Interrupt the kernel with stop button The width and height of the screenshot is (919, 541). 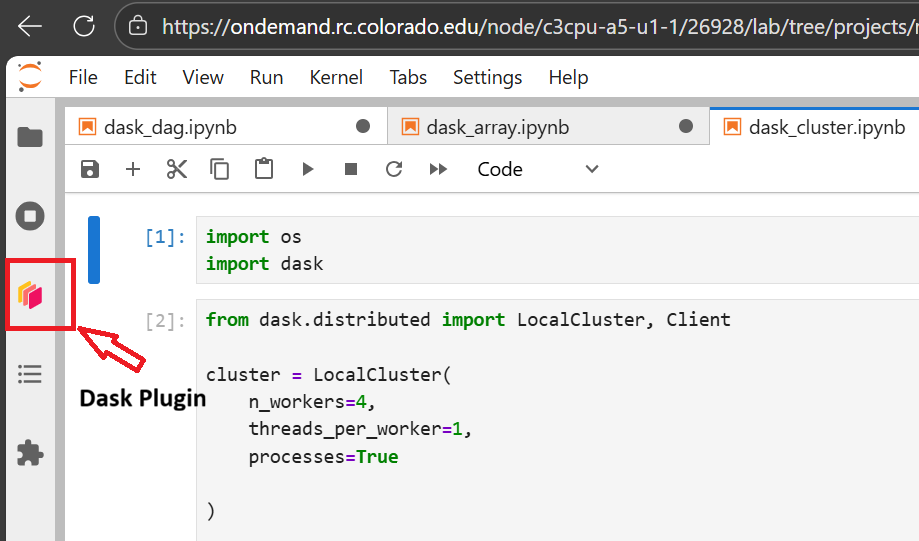click(x=351, y=169)
